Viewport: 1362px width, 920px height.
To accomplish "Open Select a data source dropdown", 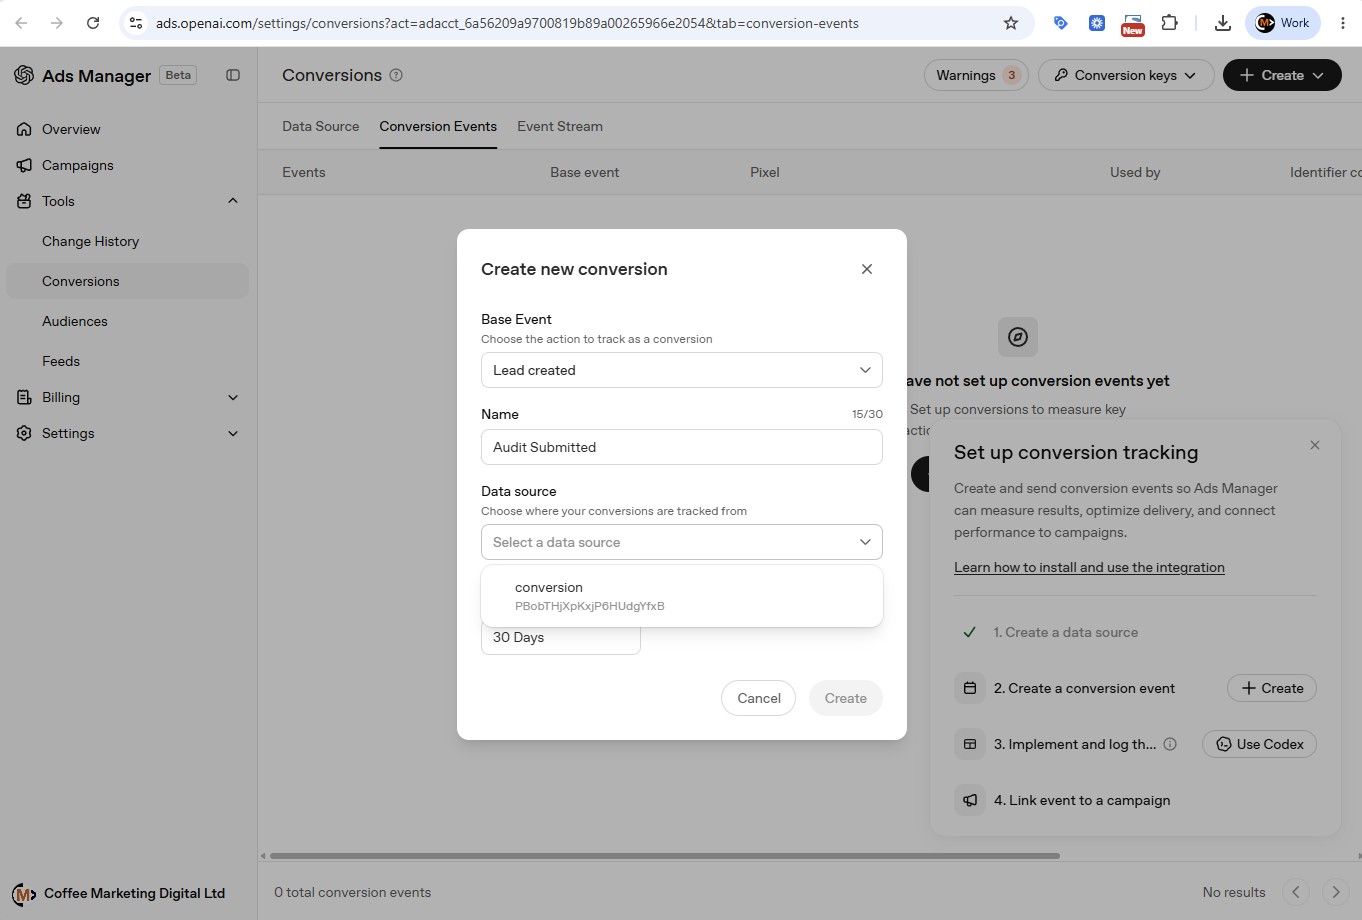I will [x=682, y=542].
